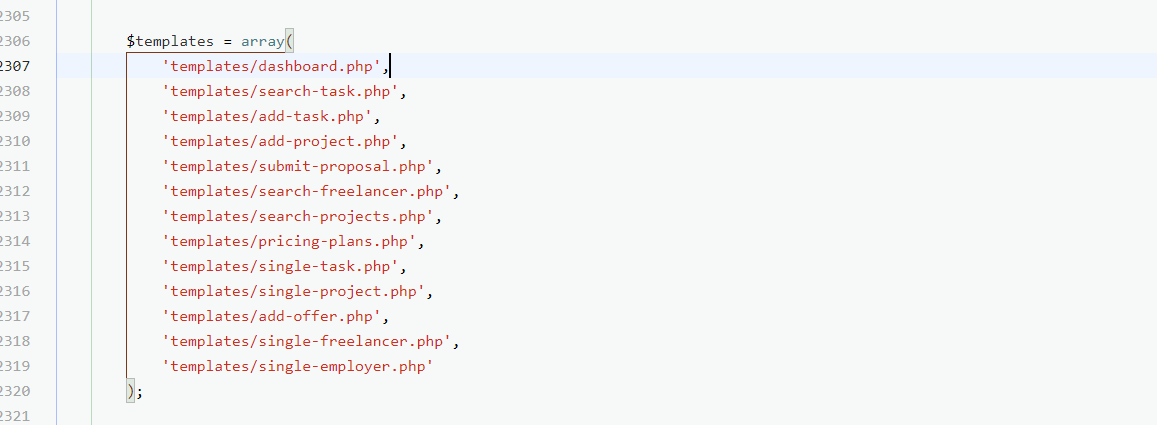Click the $templates variable name
This screenshot has height=425, width=1157.
coord(170,42)
